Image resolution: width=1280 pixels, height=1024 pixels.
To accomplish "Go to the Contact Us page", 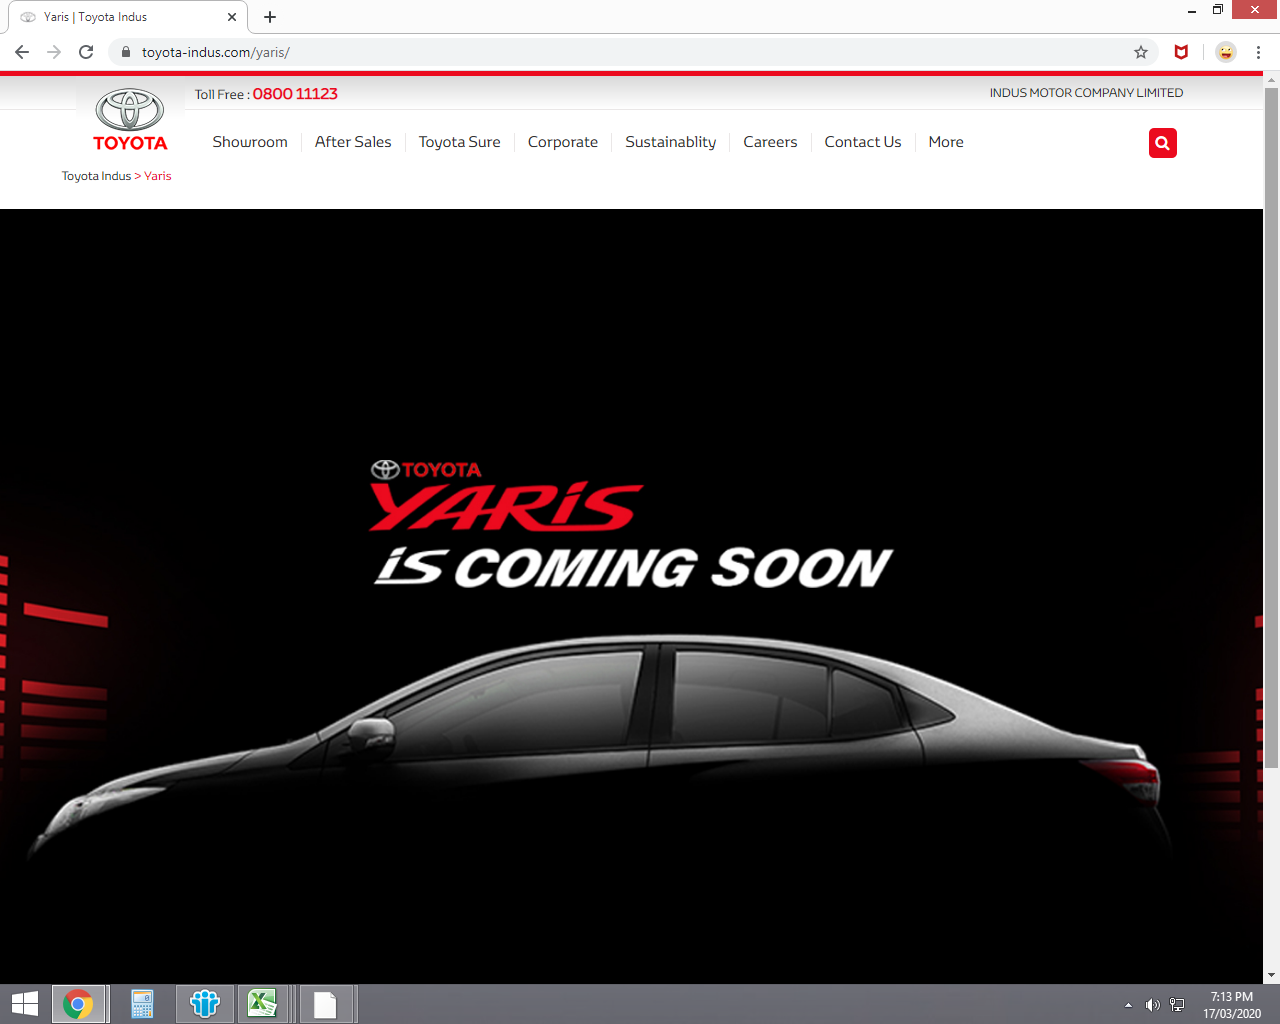I will tap(863, 142).
